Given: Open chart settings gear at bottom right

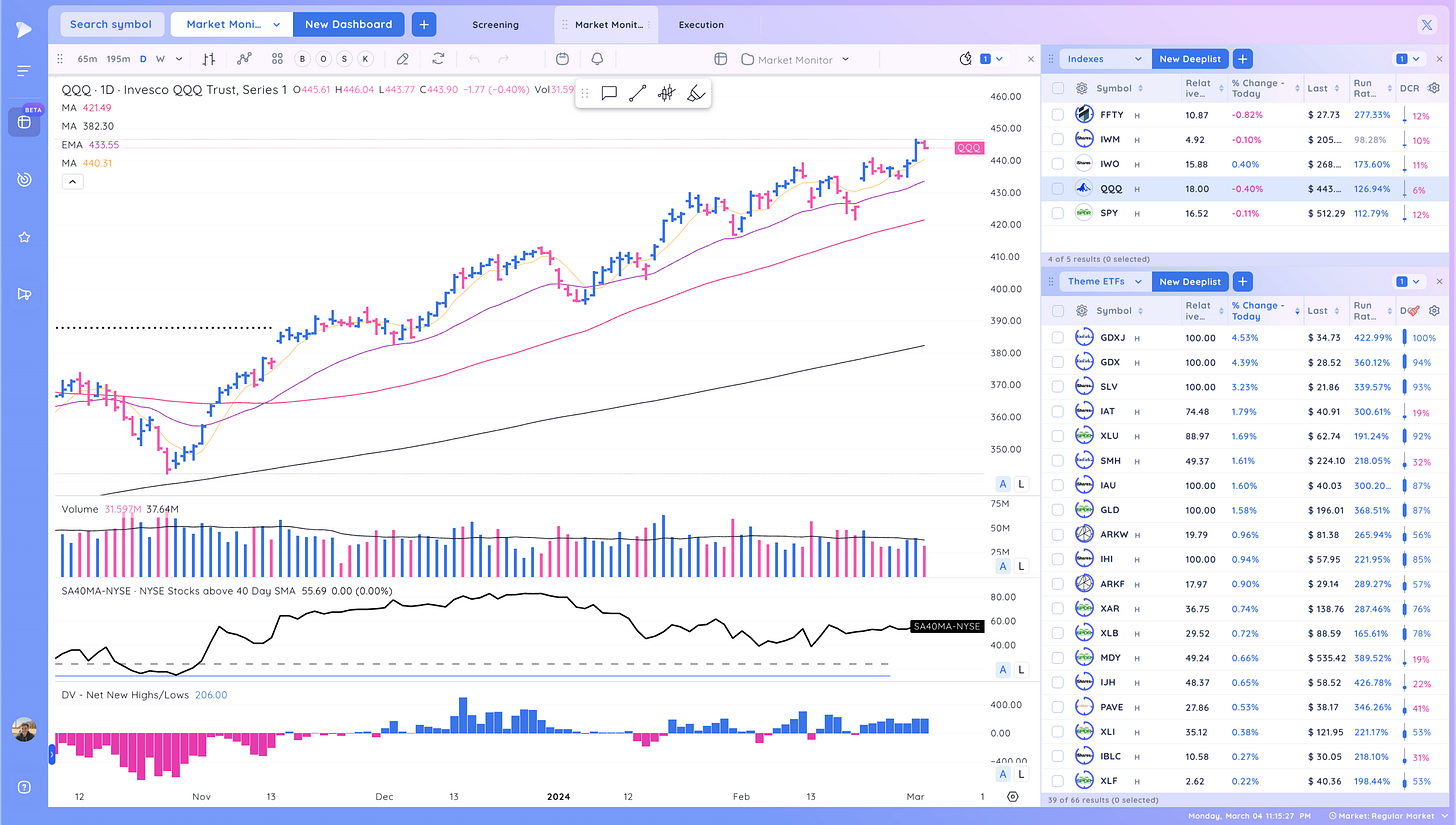Looking at the screenshot, I should point(1013,796).
